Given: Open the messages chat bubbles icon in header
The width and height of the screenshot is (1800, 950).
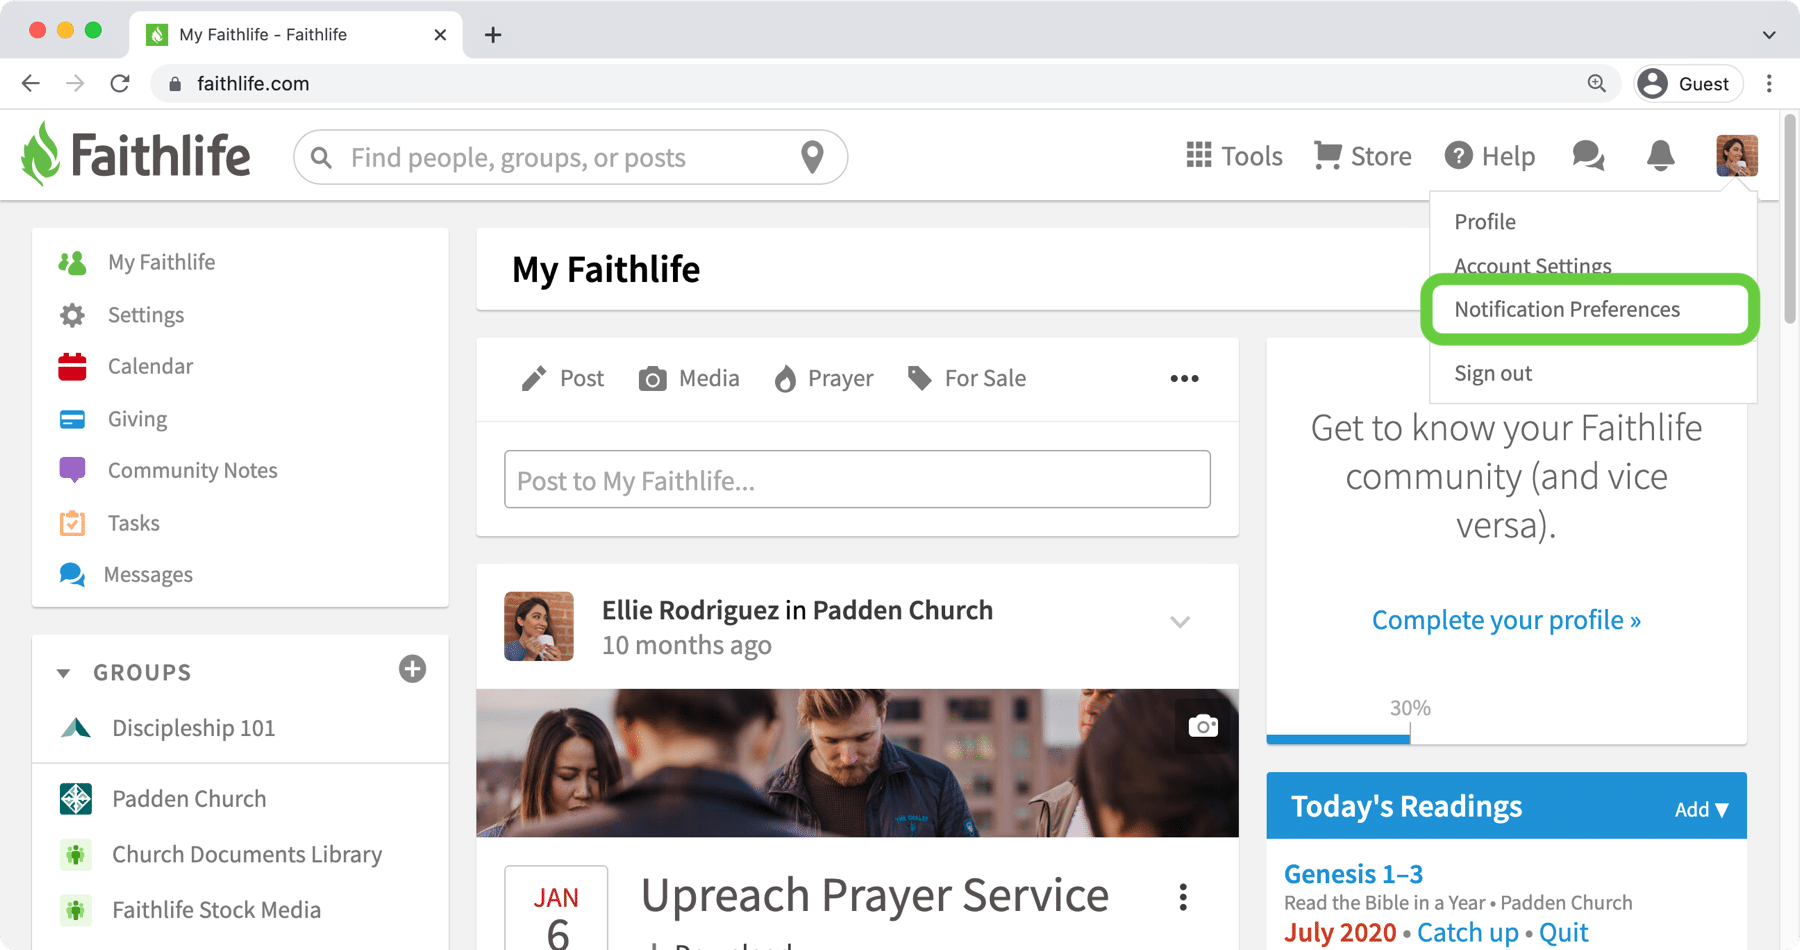Looking at the screenshot, I should 1588,156.
